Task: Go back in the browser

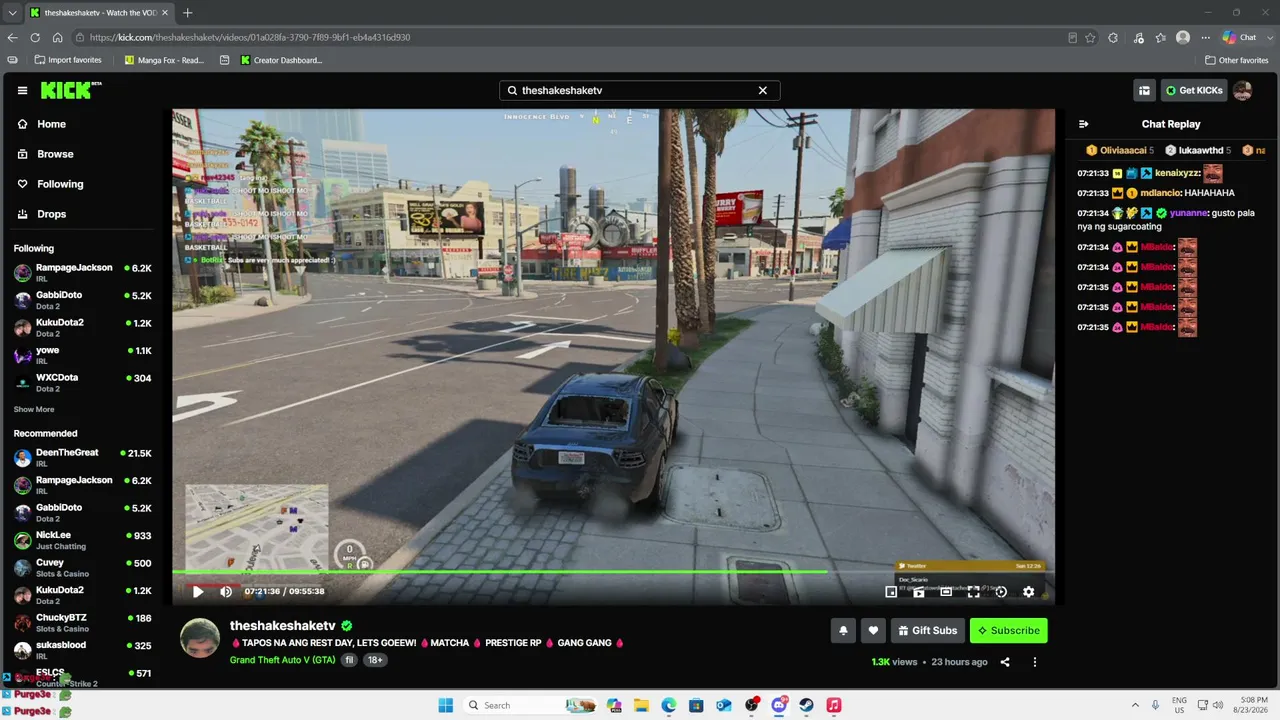Action: (x=12, y=37)
